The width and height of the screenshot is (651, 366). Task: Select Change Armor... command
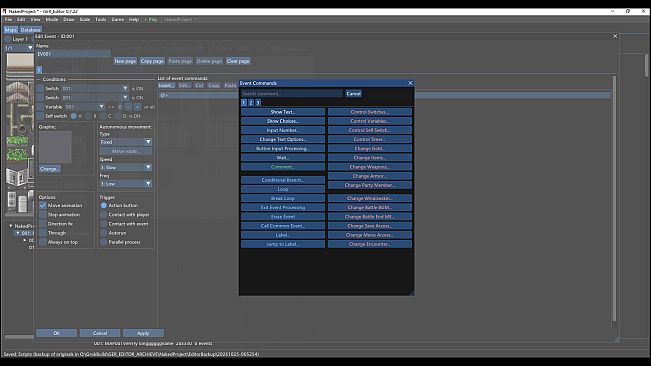pyautogui.click(x=370, y=176)
